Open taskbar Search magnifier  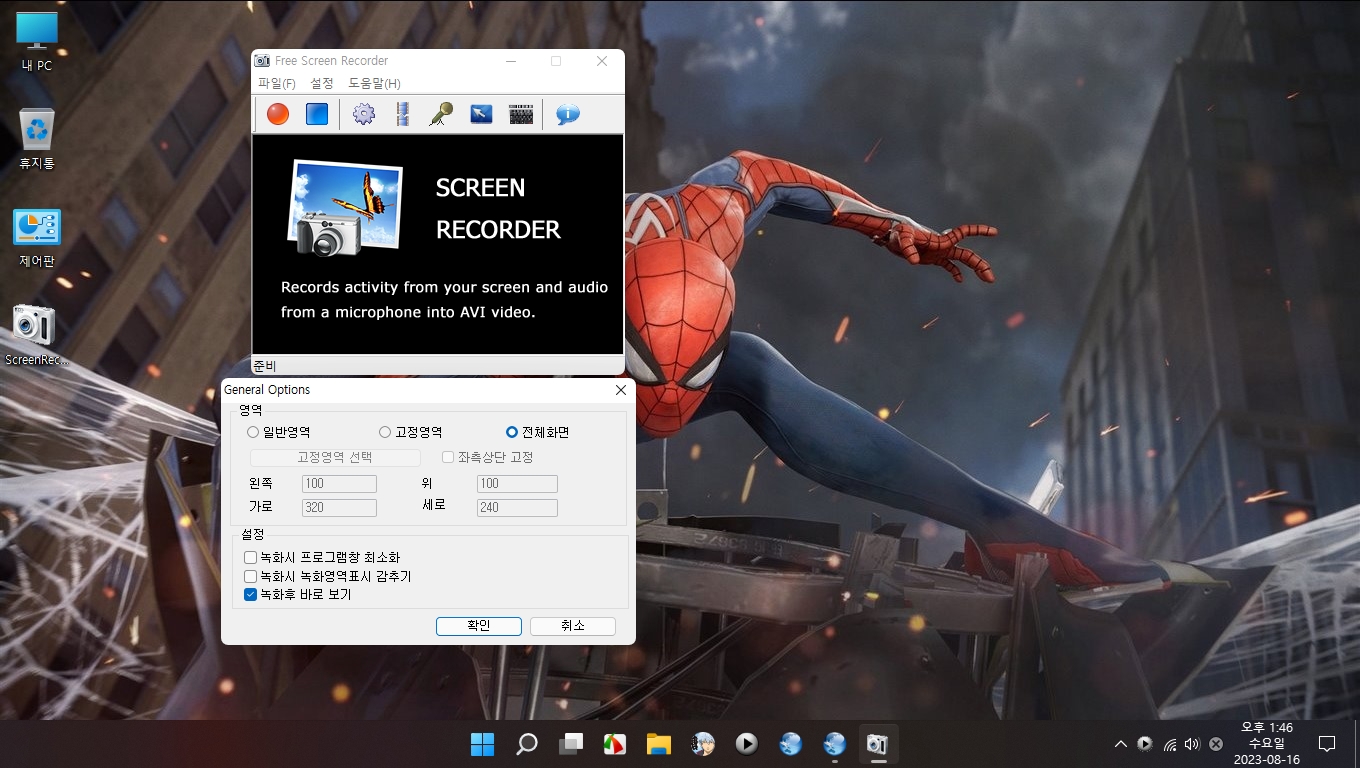[x=527, y=744]
